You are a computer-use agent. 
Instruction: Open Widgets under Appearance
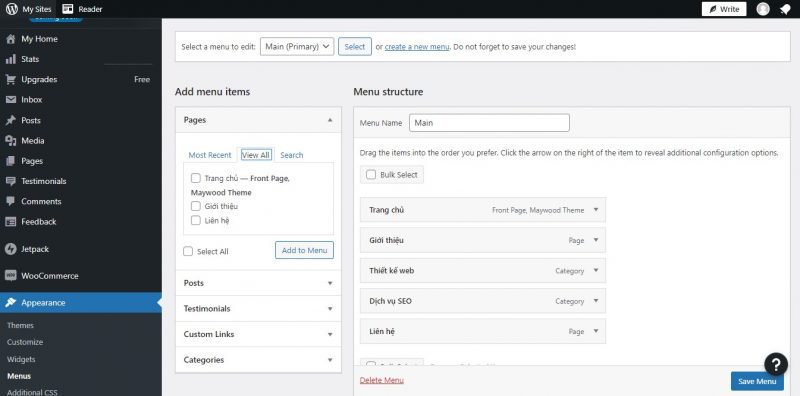[x=21, y=359]
